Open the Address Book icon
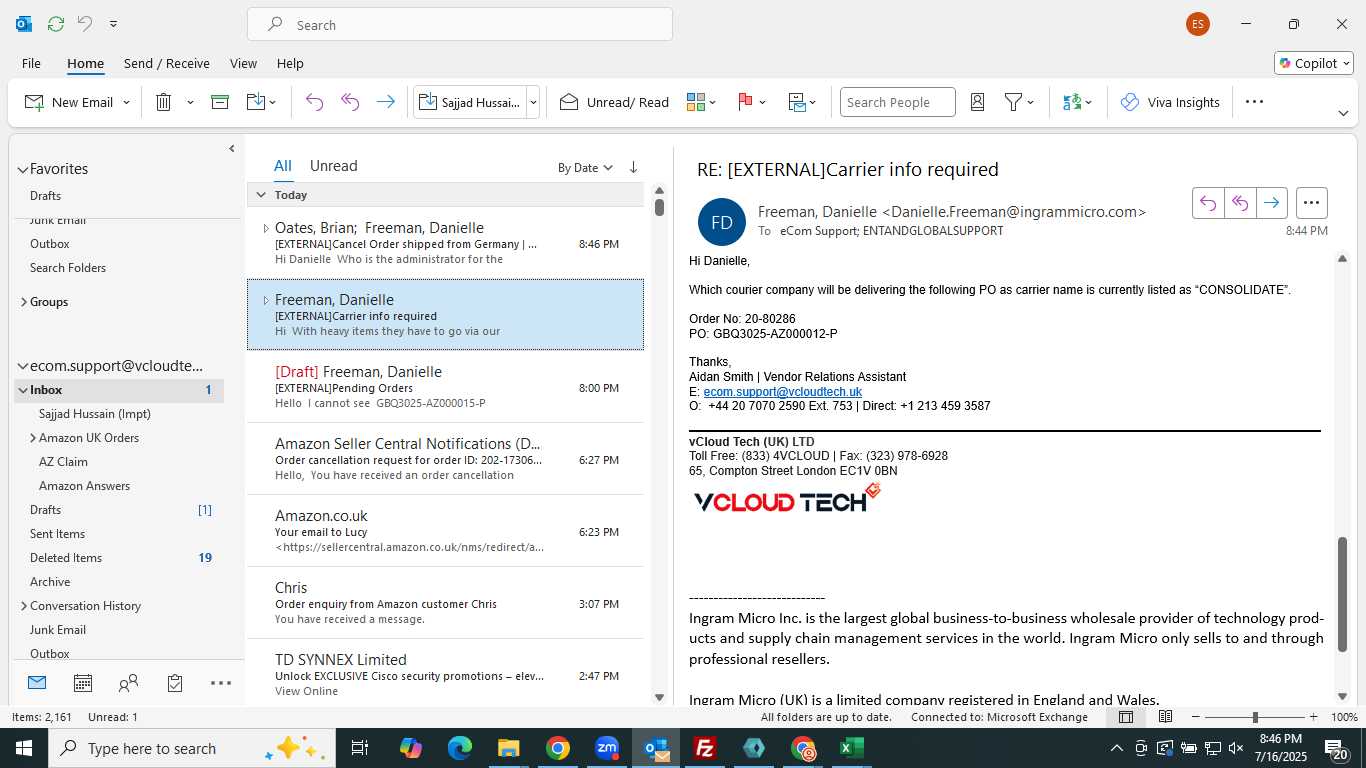 pyautogui.click(x=978, y=102)
